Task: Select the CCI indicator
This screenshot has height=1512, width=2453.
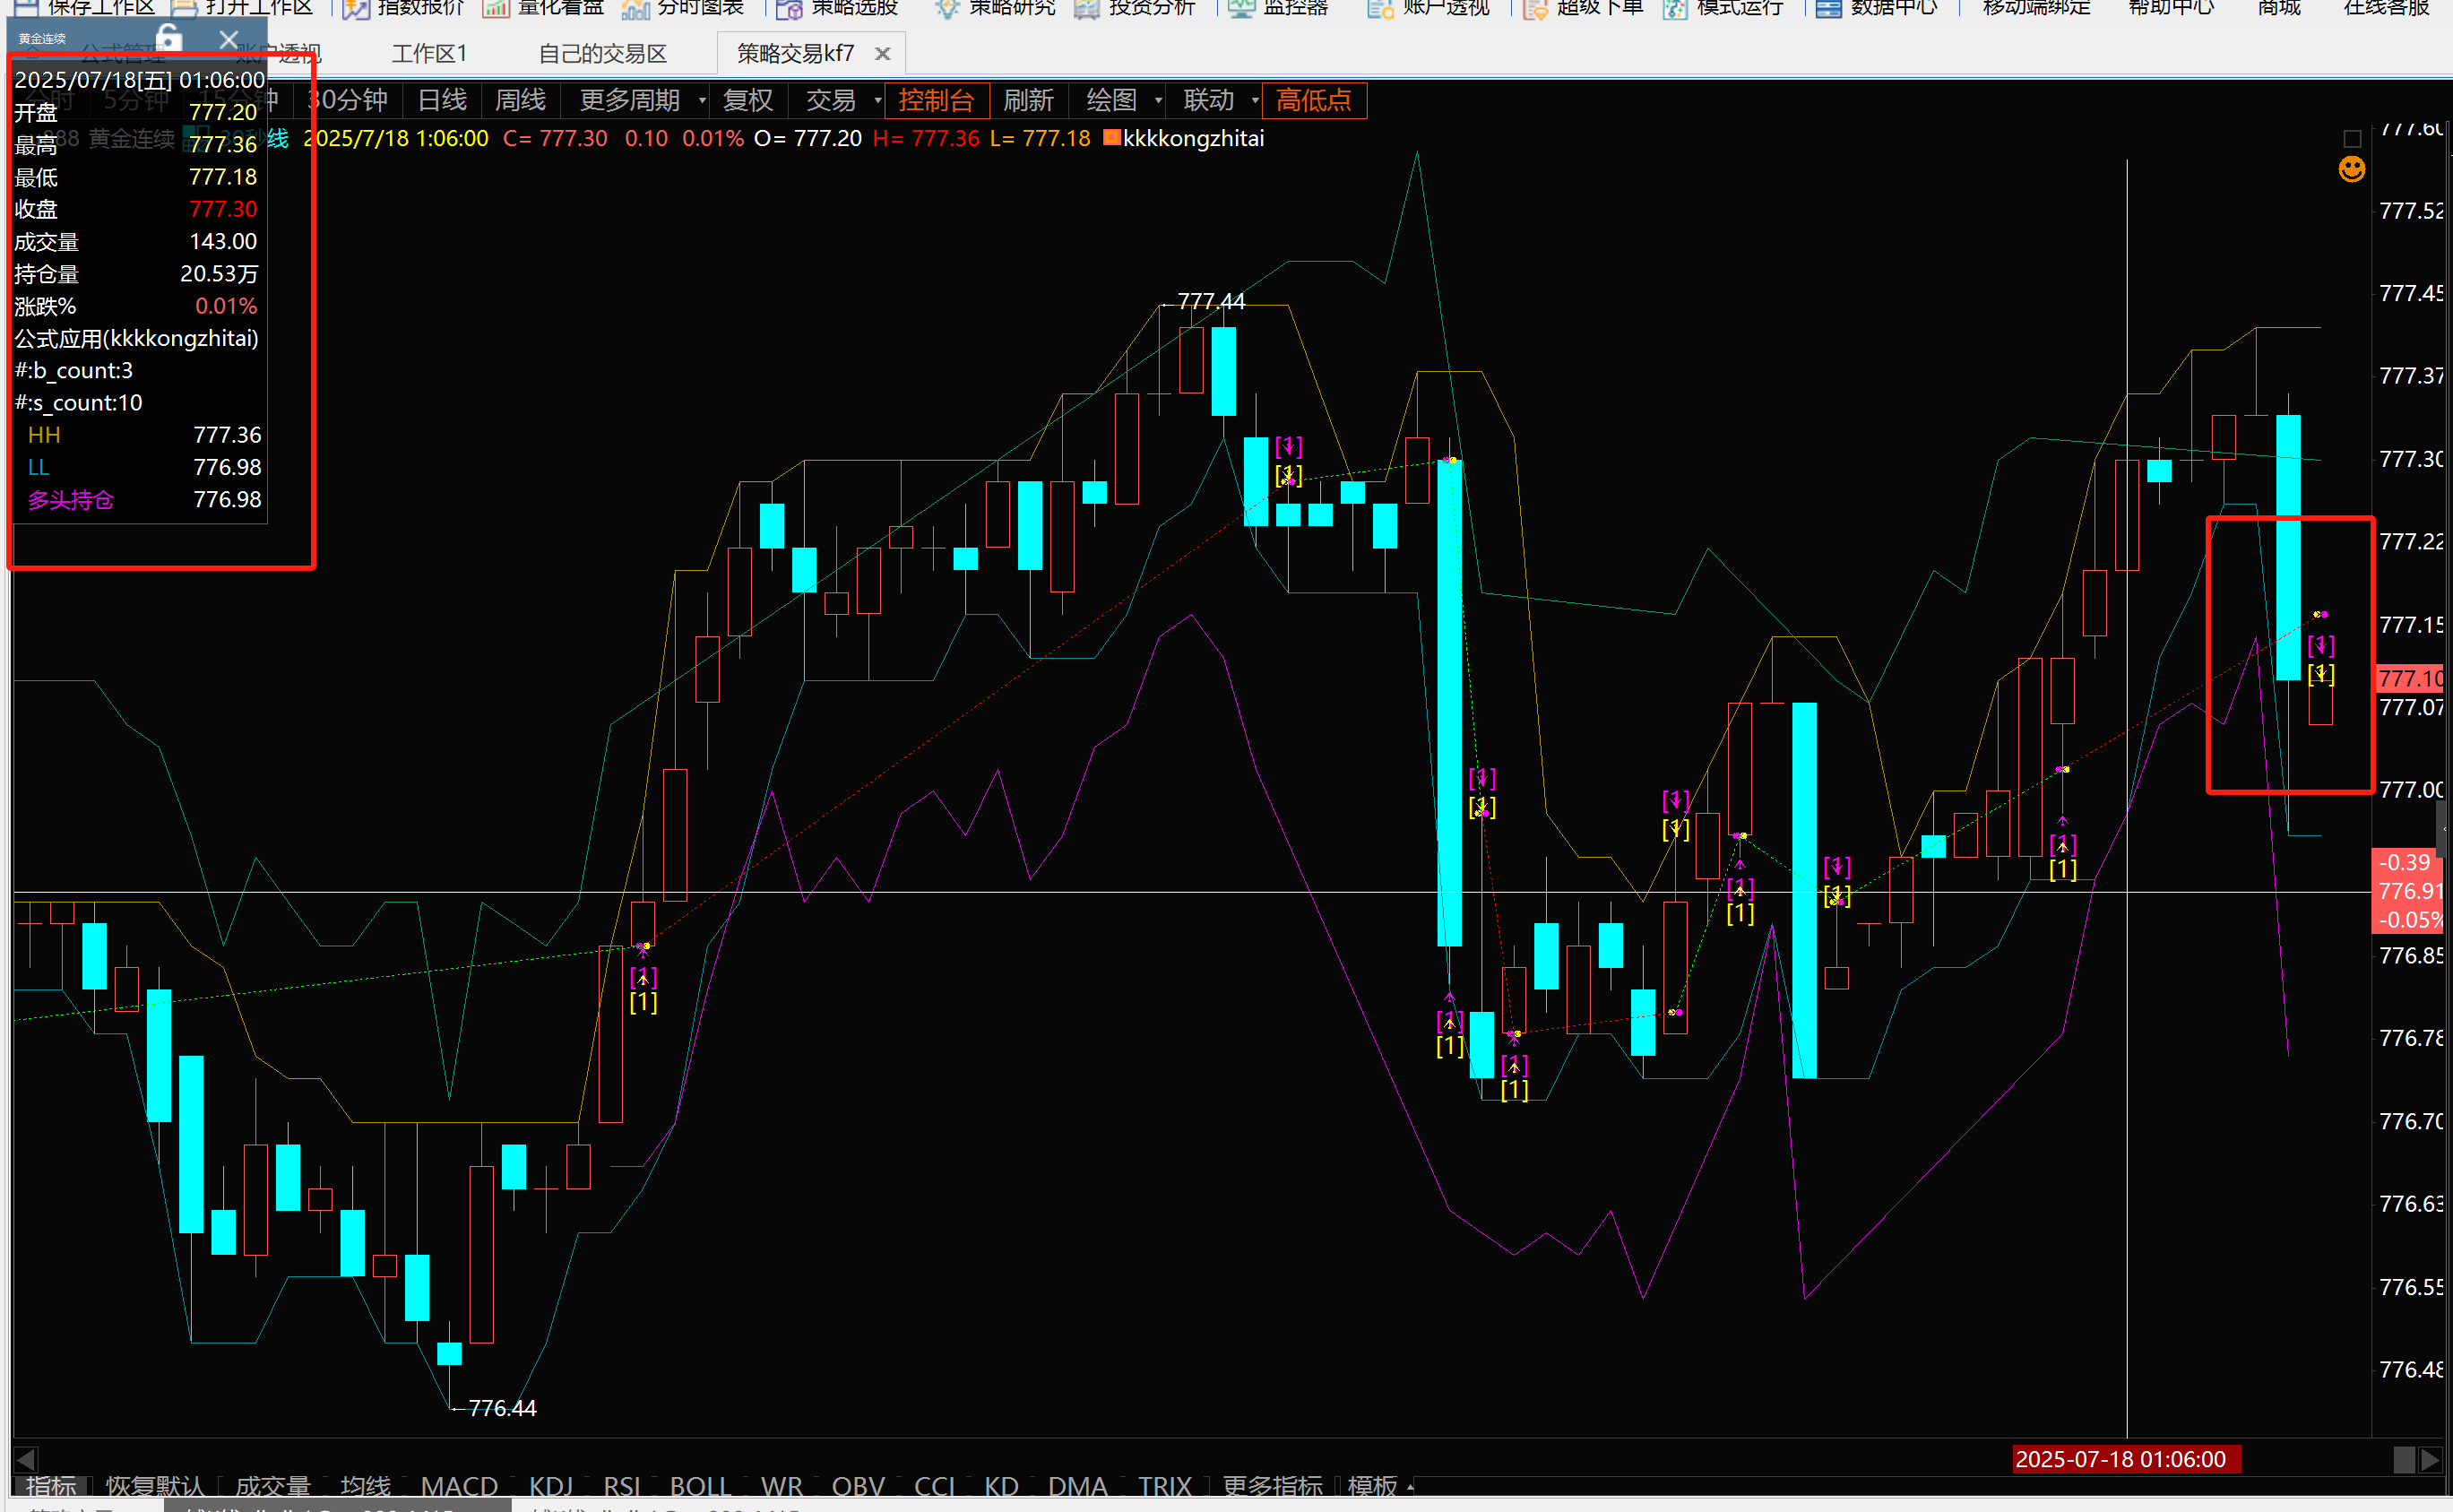Action: pyautogui.click(x=935, y=1487)
